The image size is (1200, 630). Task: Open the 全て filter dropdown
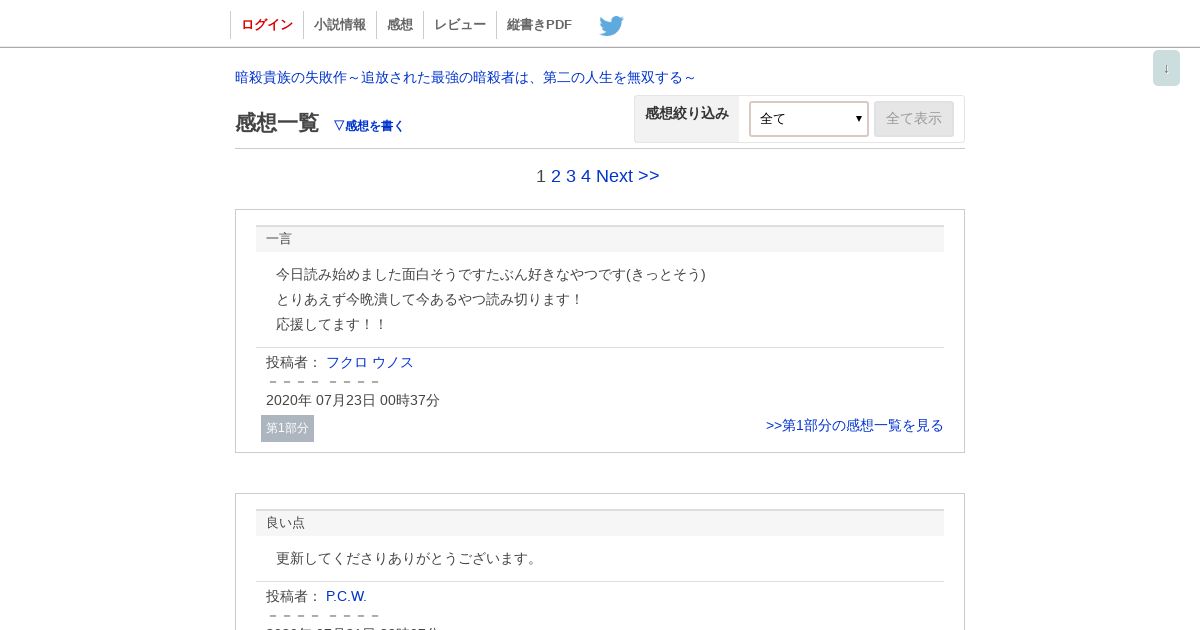point(809,119)
